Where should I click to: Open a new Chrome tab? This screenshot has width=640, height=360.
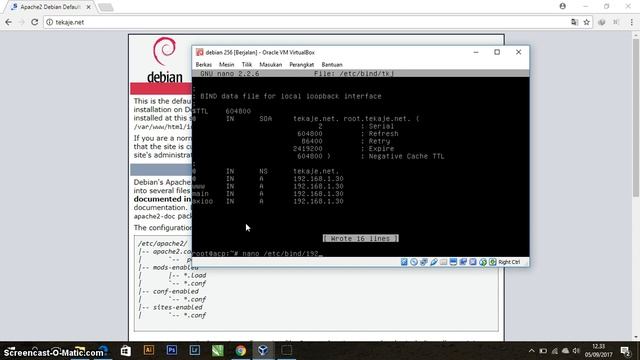(106, 7)
